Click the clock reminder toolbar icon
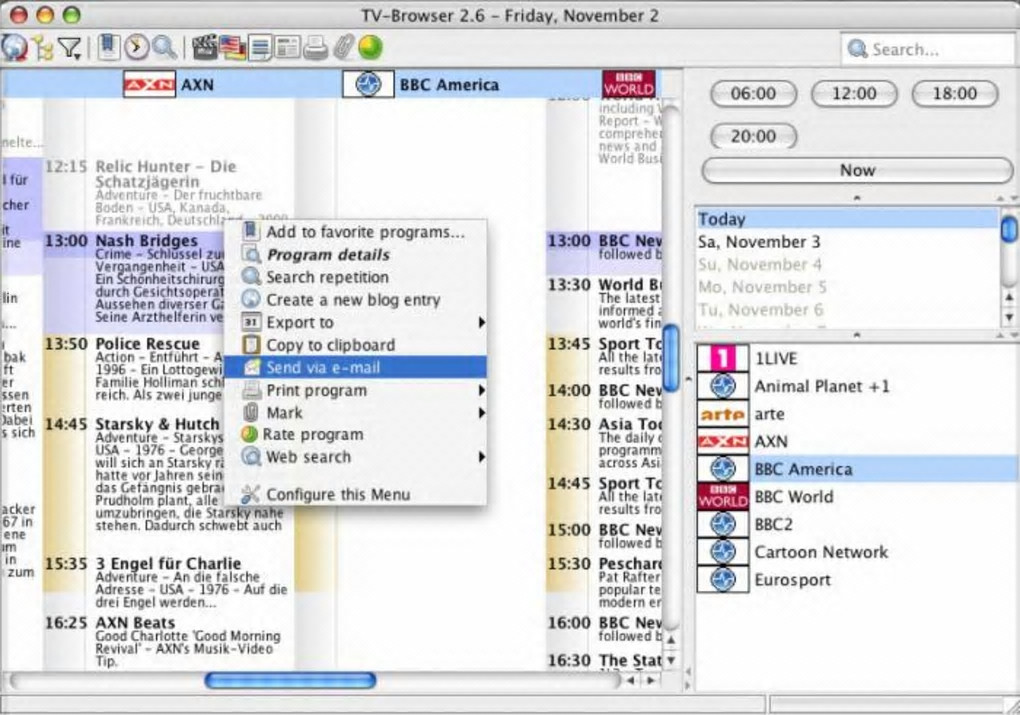 click(x=137, y=47)
